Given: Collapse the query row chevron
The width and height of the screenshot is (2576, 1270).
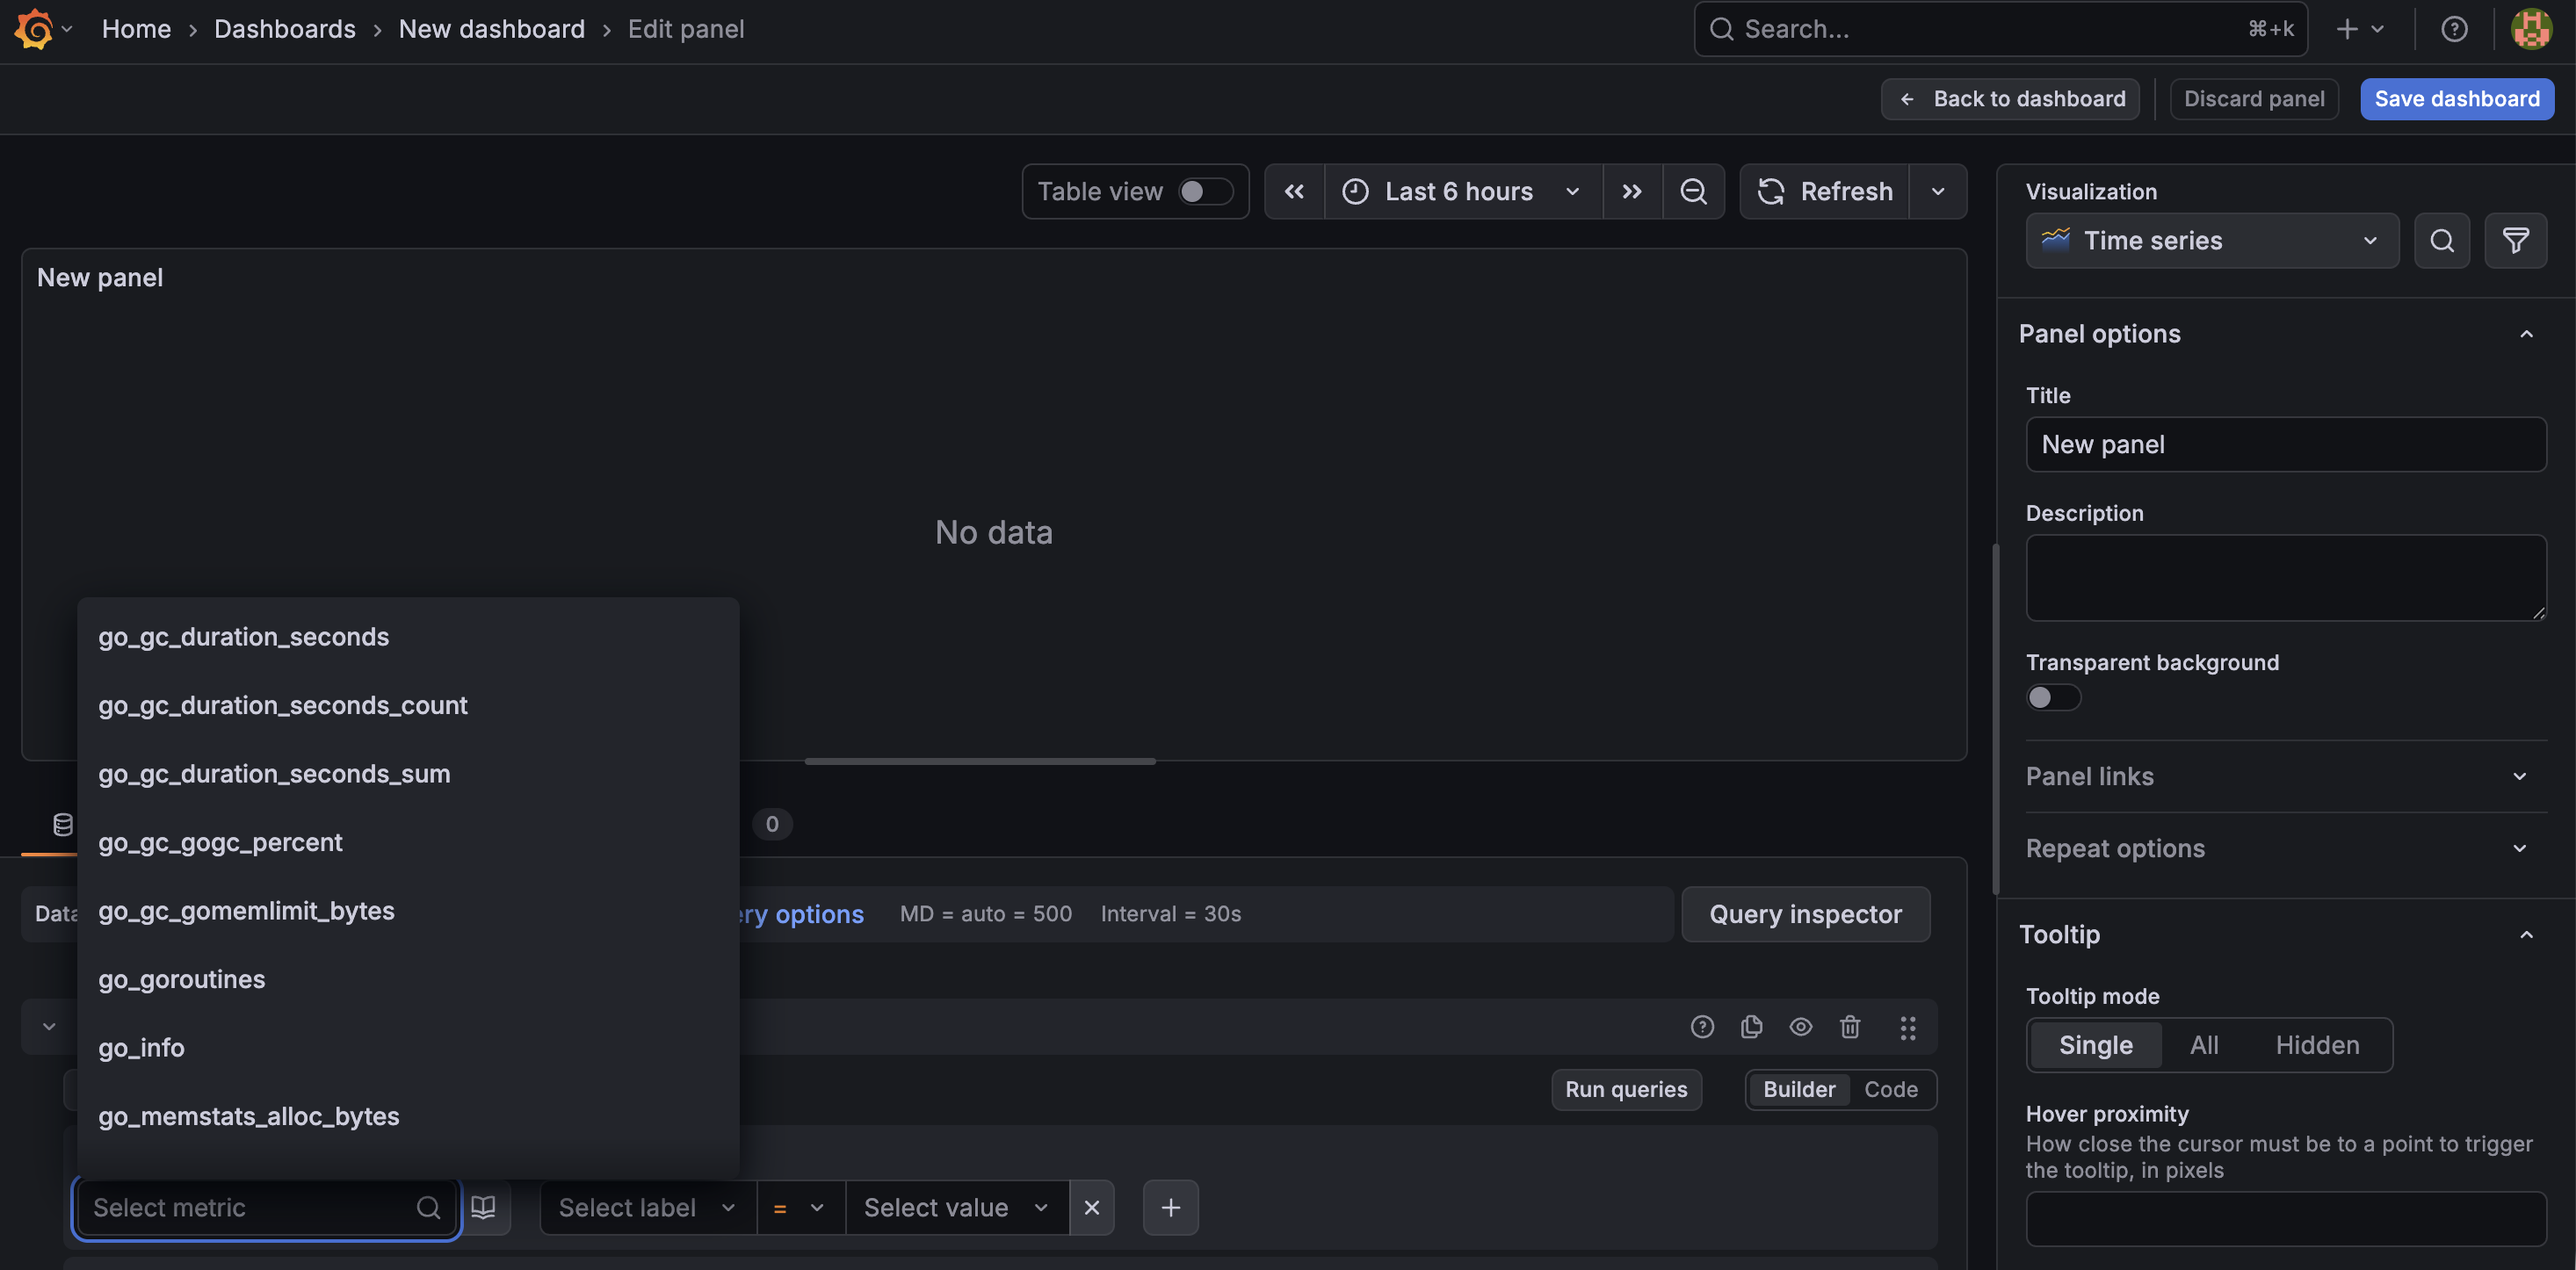Looking at the screenshot, I should click(x=49, y=1027).
